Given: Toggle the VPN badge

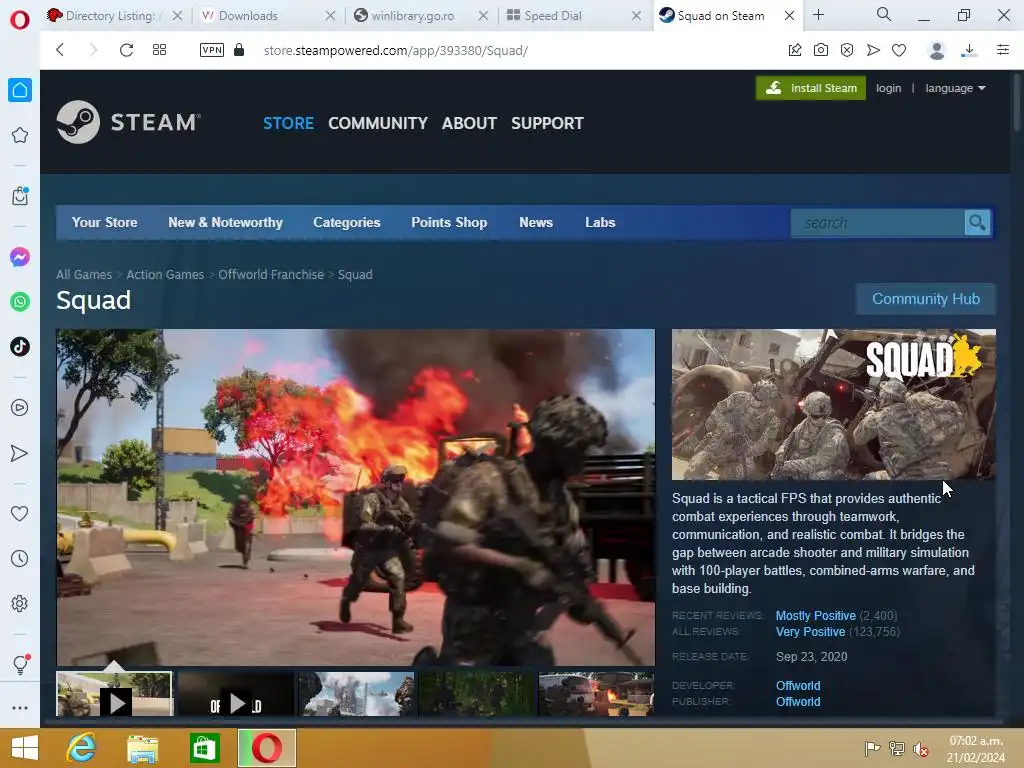Looking at the screenshot, I should (x=212, y=50).
